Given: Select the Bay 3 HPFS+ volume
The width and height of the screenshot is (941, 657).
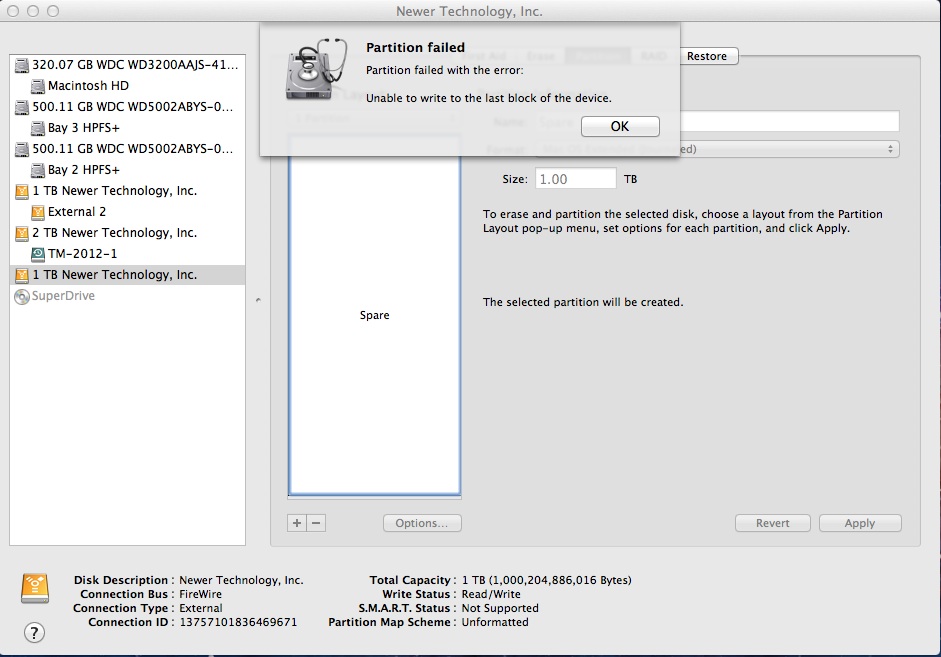Looking at the screenshot, I should (127, 128).
